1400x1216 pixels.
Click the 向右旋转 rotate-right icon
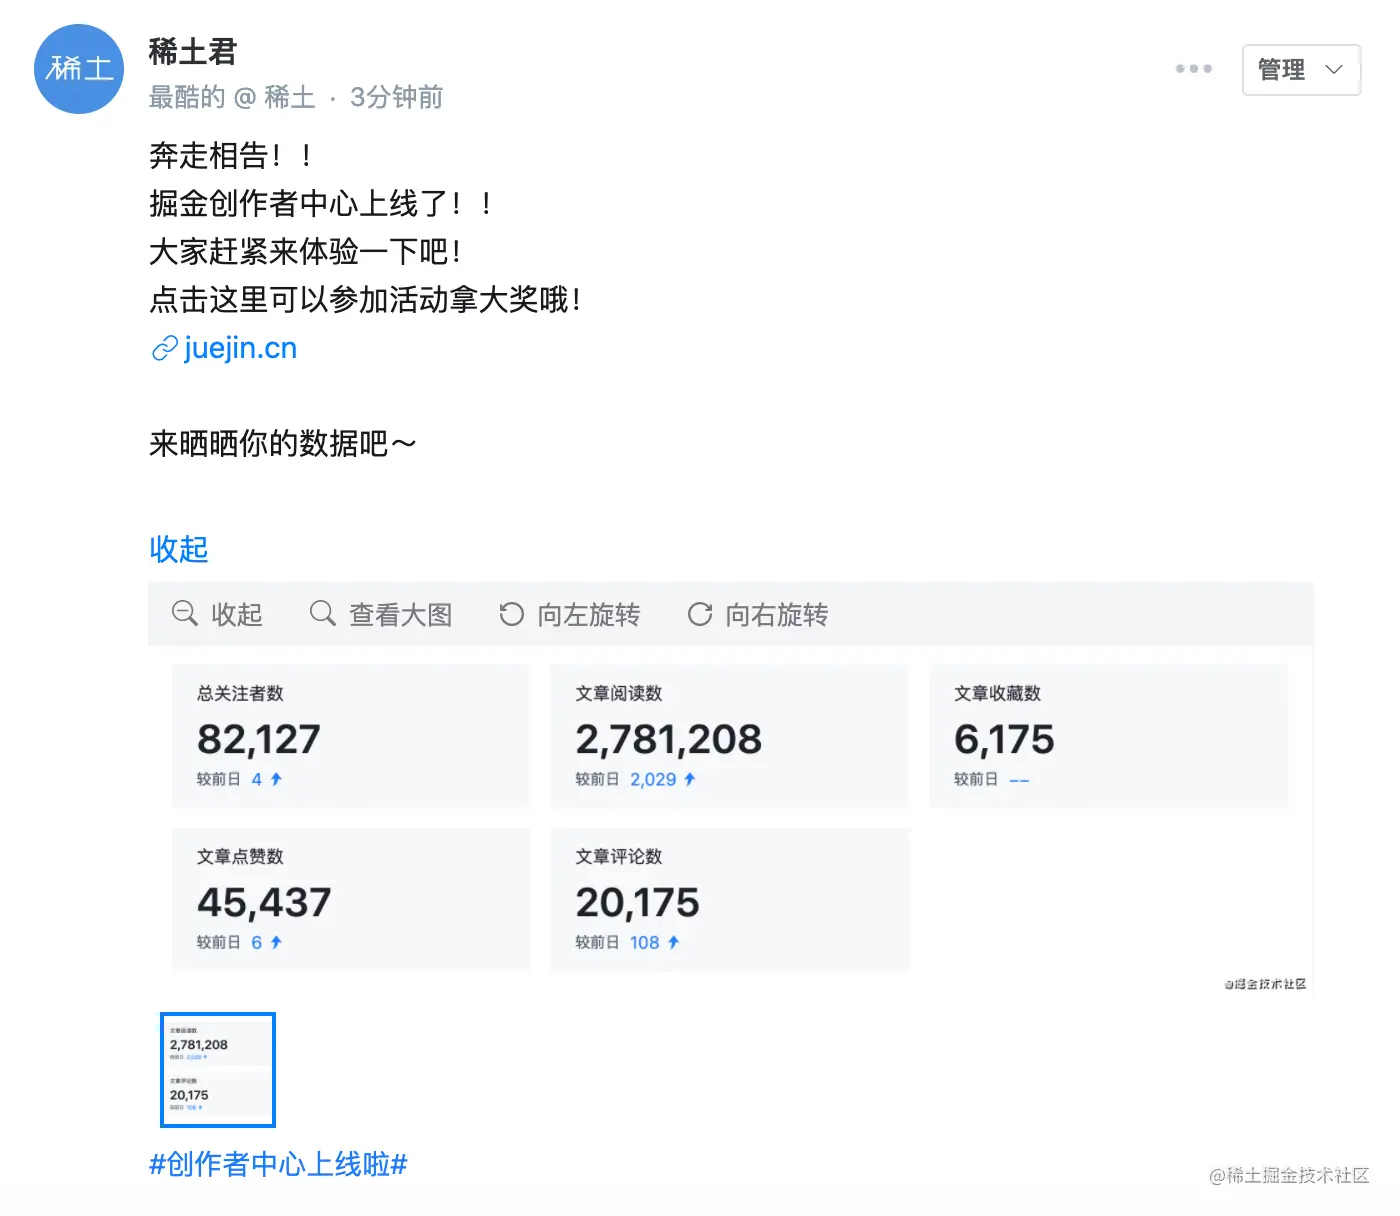700,614
